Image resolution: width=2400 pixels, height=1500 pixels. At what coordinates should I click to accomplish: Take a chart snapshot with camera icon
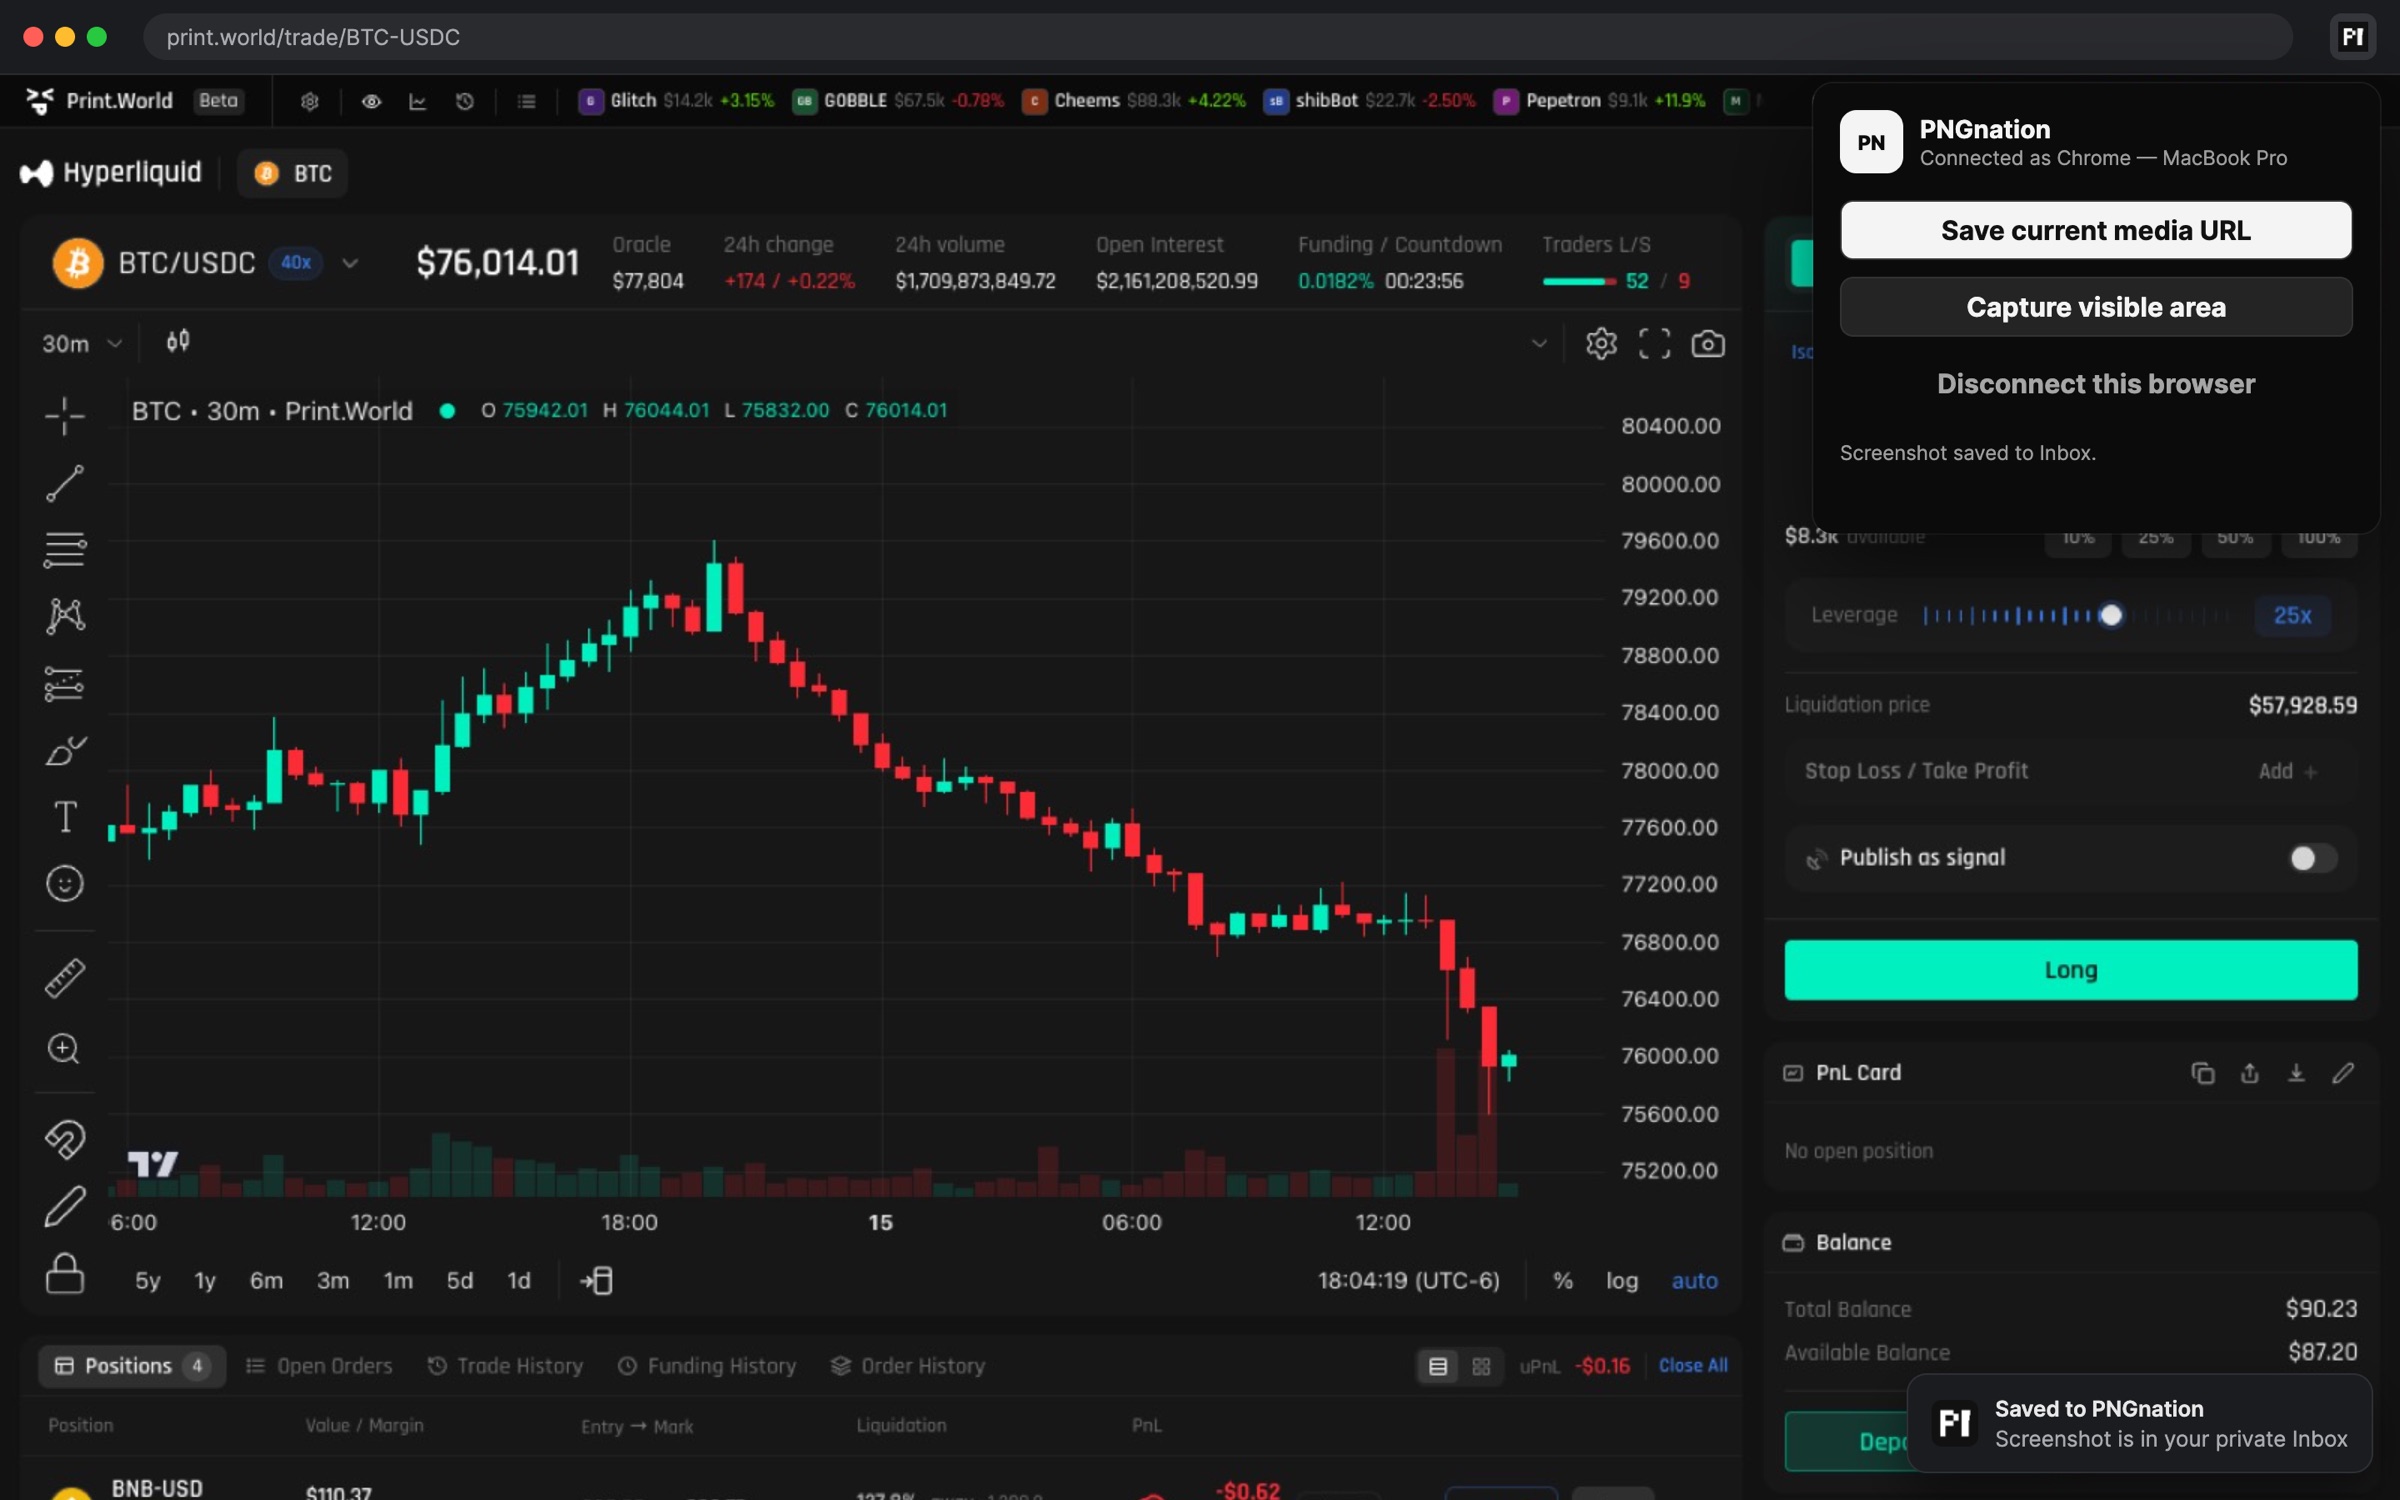[x=1708, y=343]
